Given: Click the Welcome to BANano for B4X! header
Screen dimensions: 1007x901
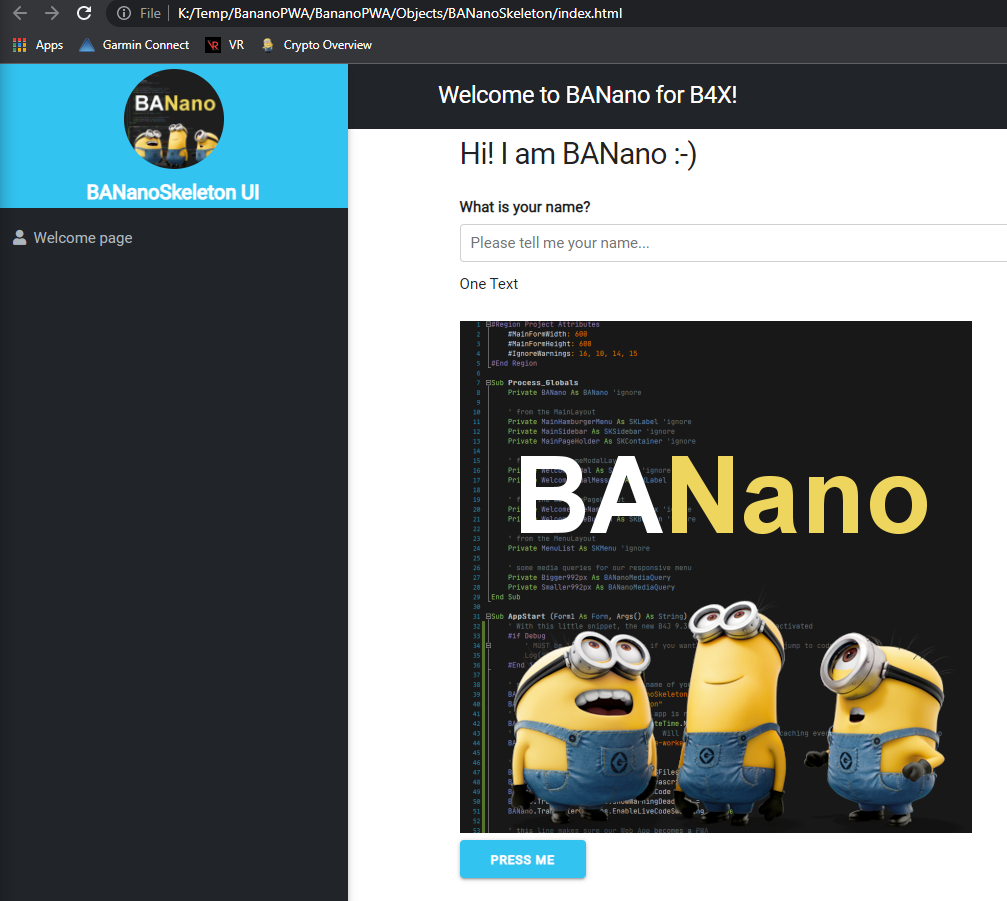Looking at the screenshot, I should (x=588, y=95).
